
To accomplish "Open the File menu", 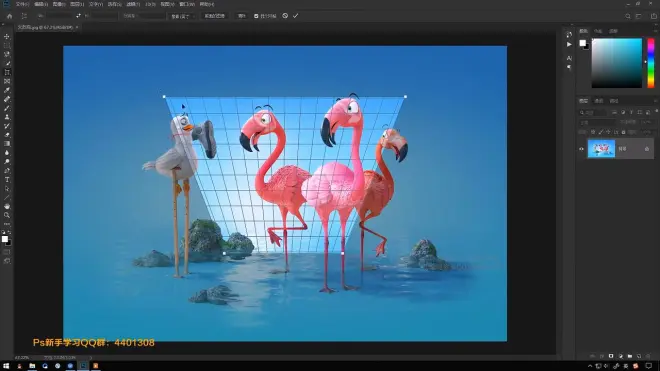I will [x=22, y=4].
